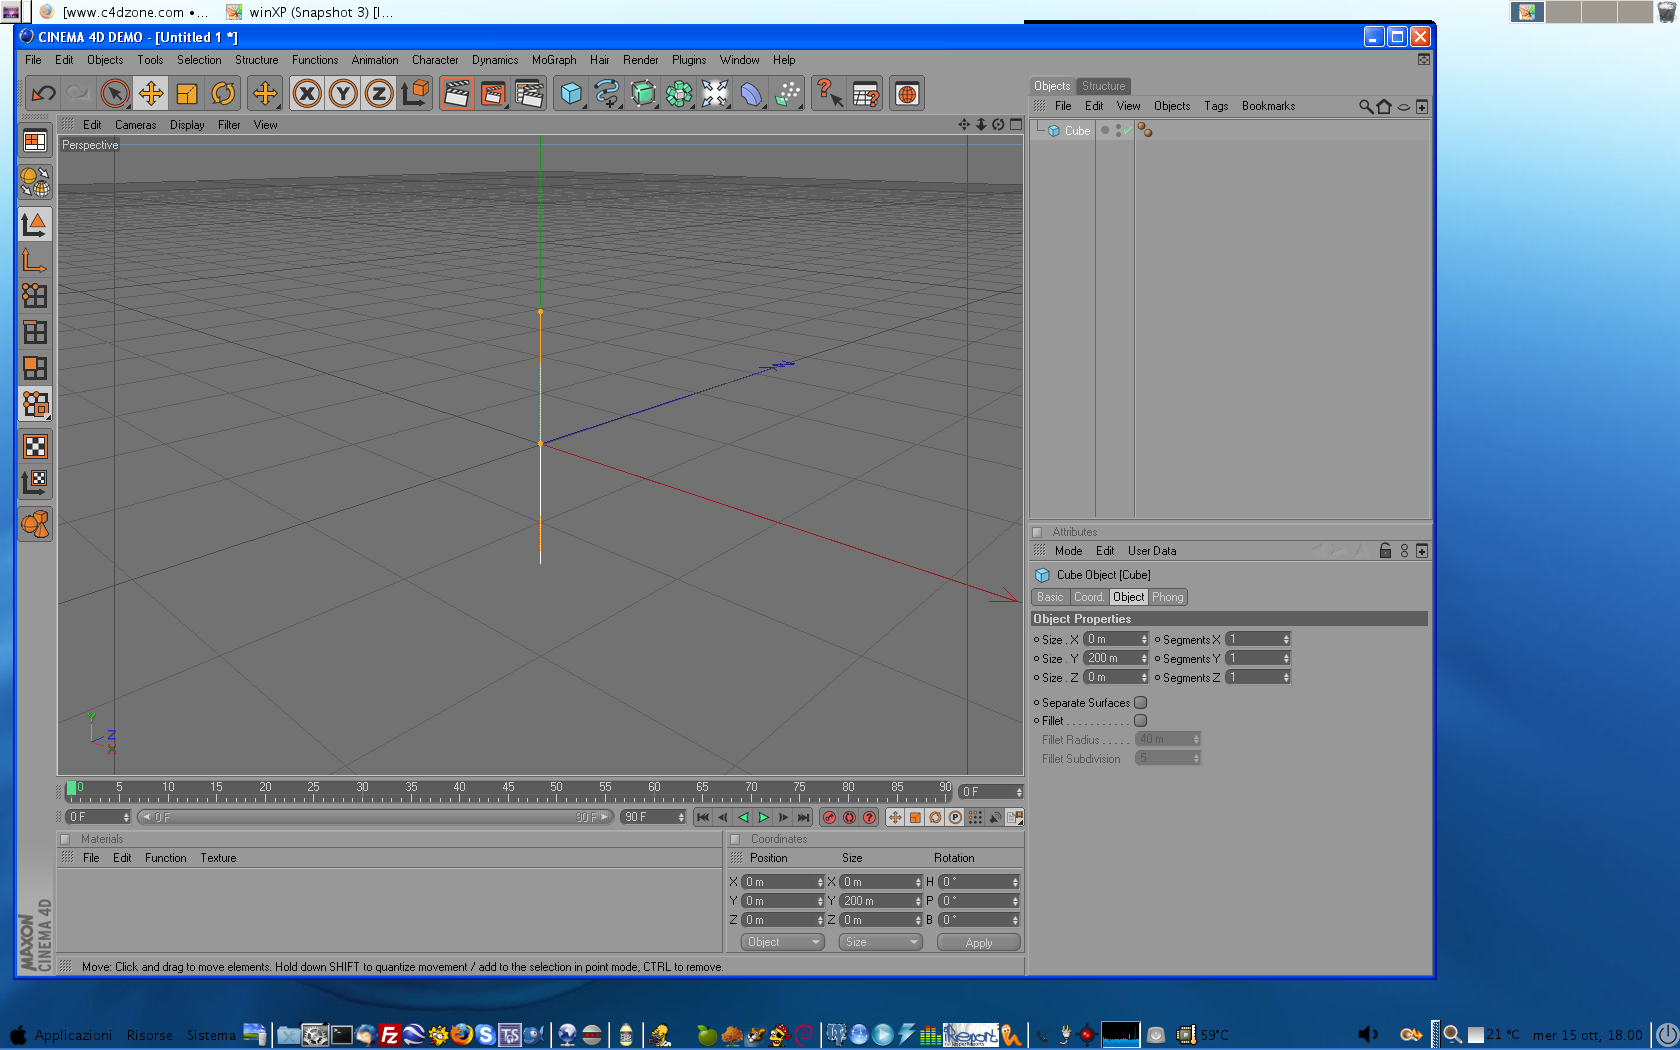Click the Apply button in Coordinates

[x=979, y=942]
